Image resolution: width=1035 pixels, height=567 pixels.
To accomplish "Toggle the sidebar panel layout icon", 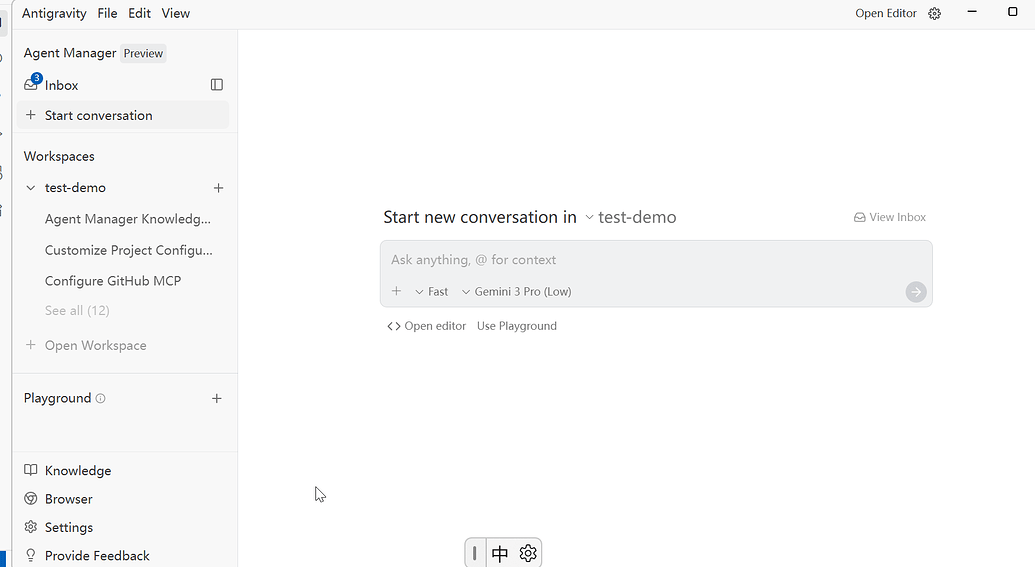I will pos(217,84).
